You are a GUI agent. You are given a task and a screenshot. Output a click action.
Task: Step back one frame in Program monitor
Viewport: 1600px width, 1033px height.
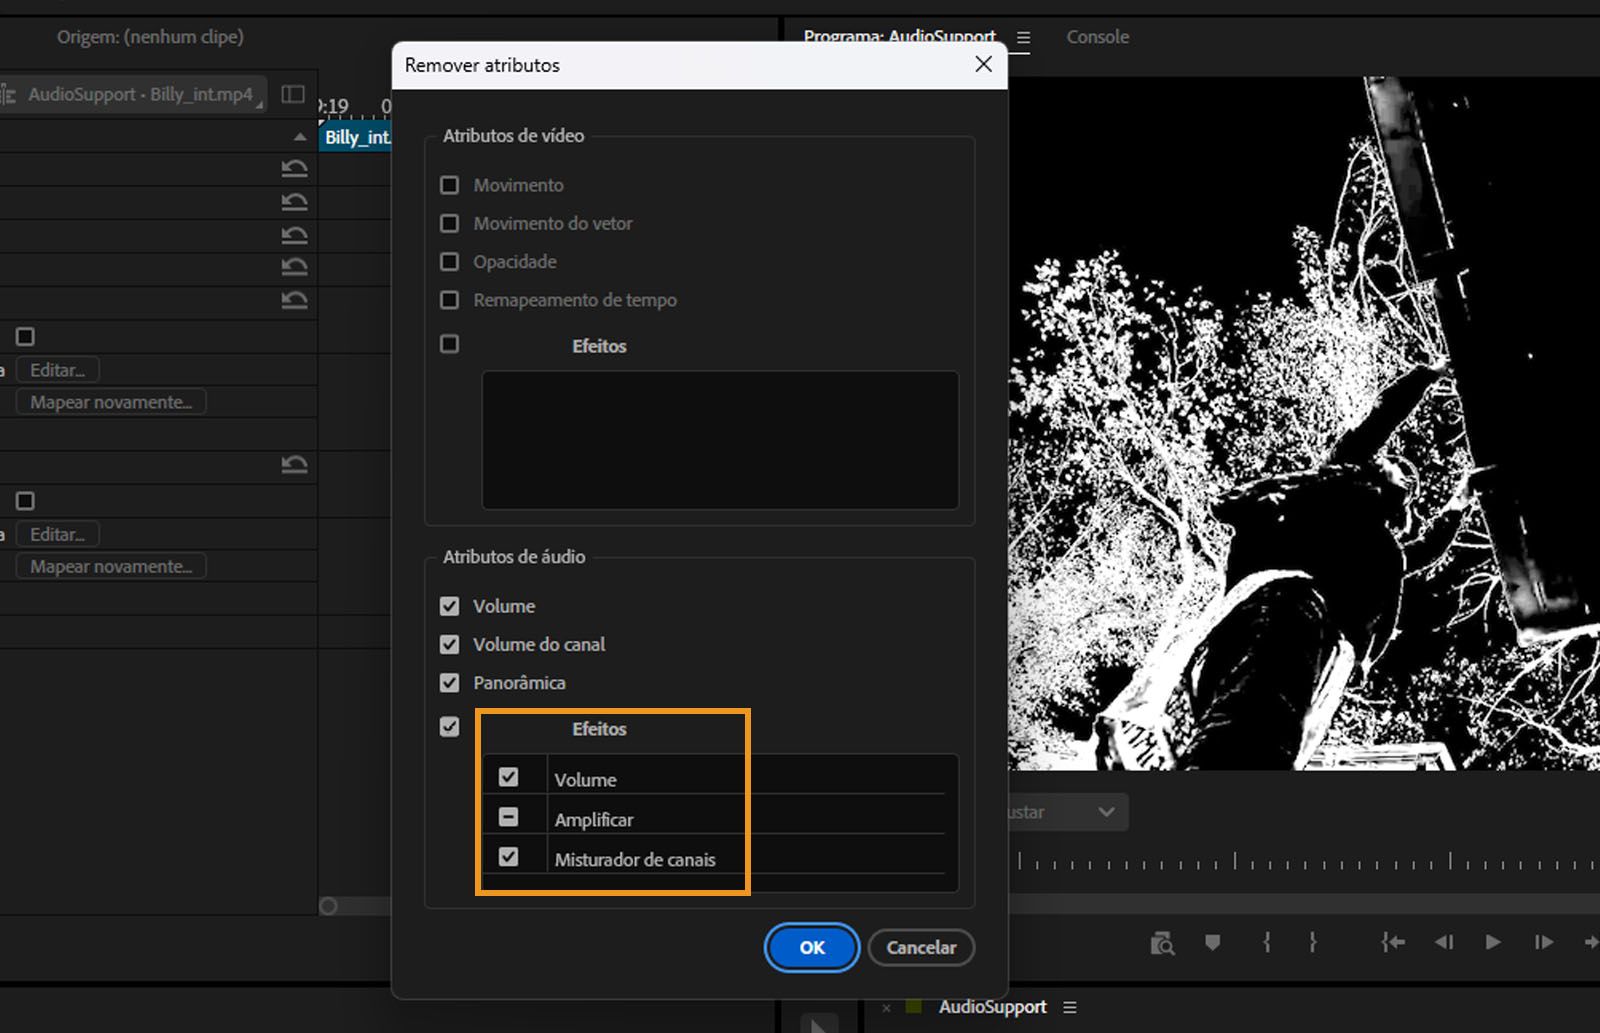pyautogui.click(x=1443, y=942)
